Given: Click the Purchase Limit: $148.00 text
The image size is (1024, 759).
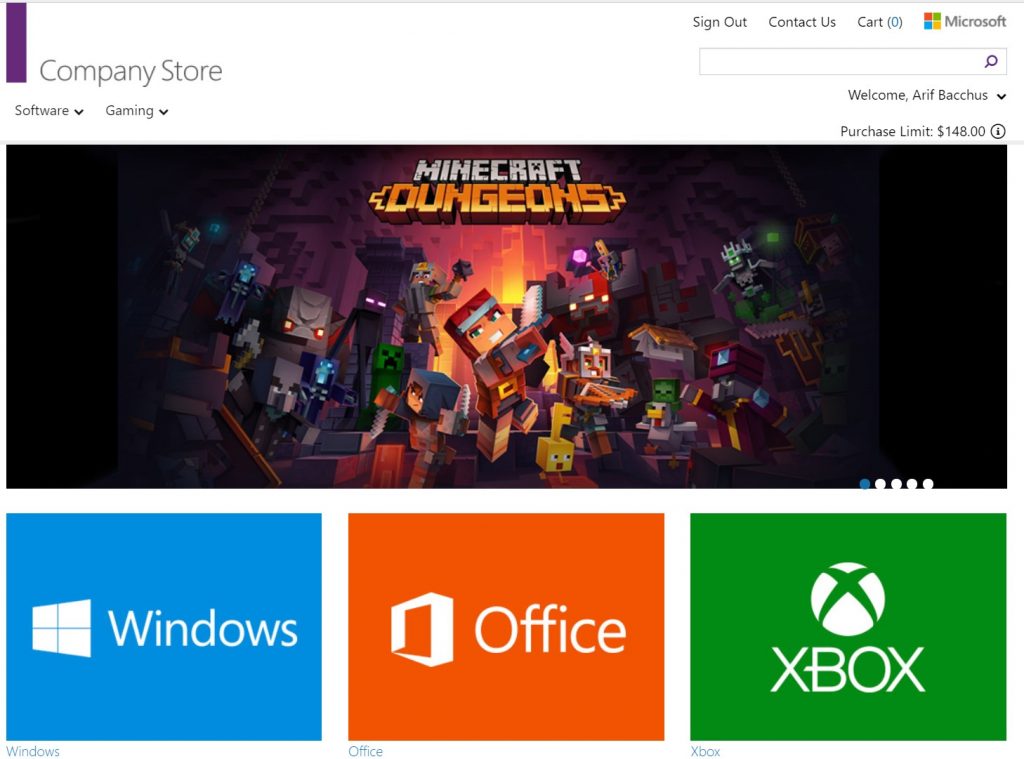Looking at the screenshot, I should point(912,131).
